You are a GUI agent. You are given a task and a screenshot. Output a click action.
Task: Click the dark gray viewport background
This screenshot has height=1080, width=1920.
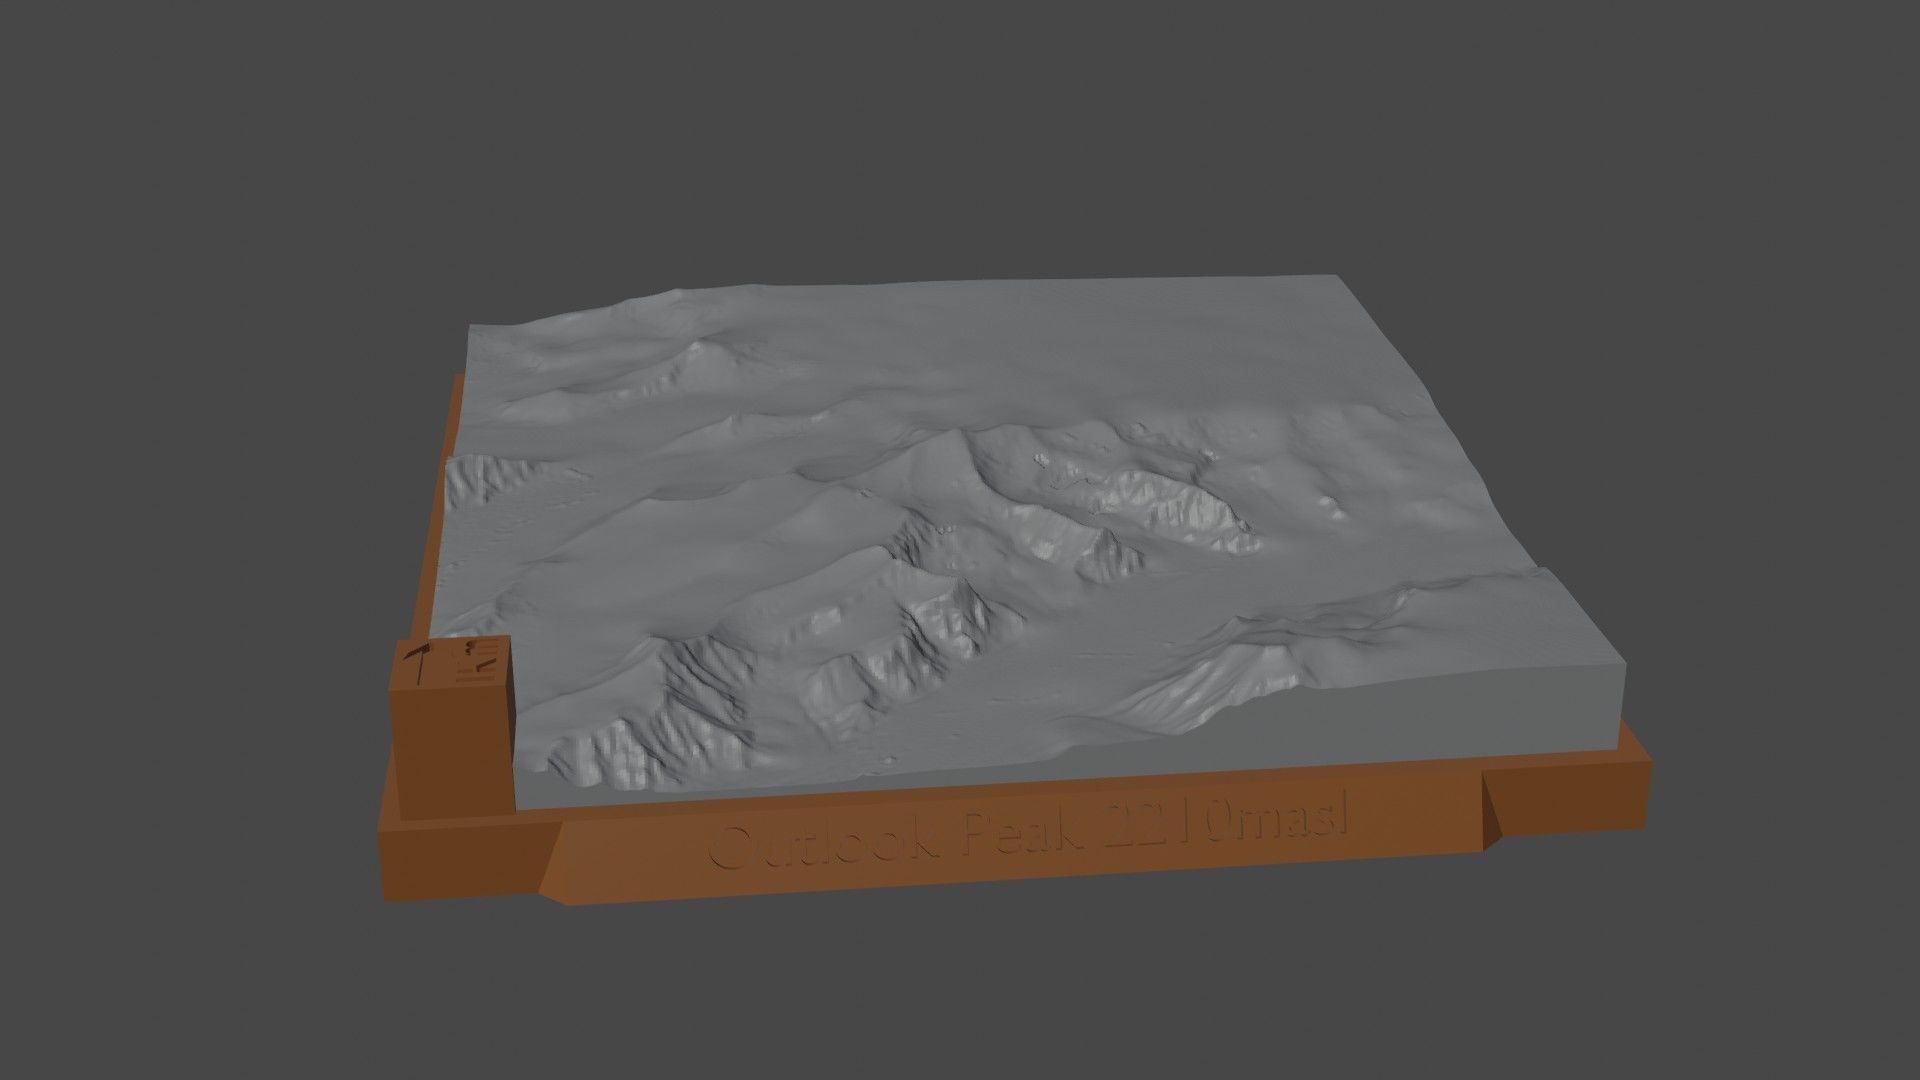[200, 200]
